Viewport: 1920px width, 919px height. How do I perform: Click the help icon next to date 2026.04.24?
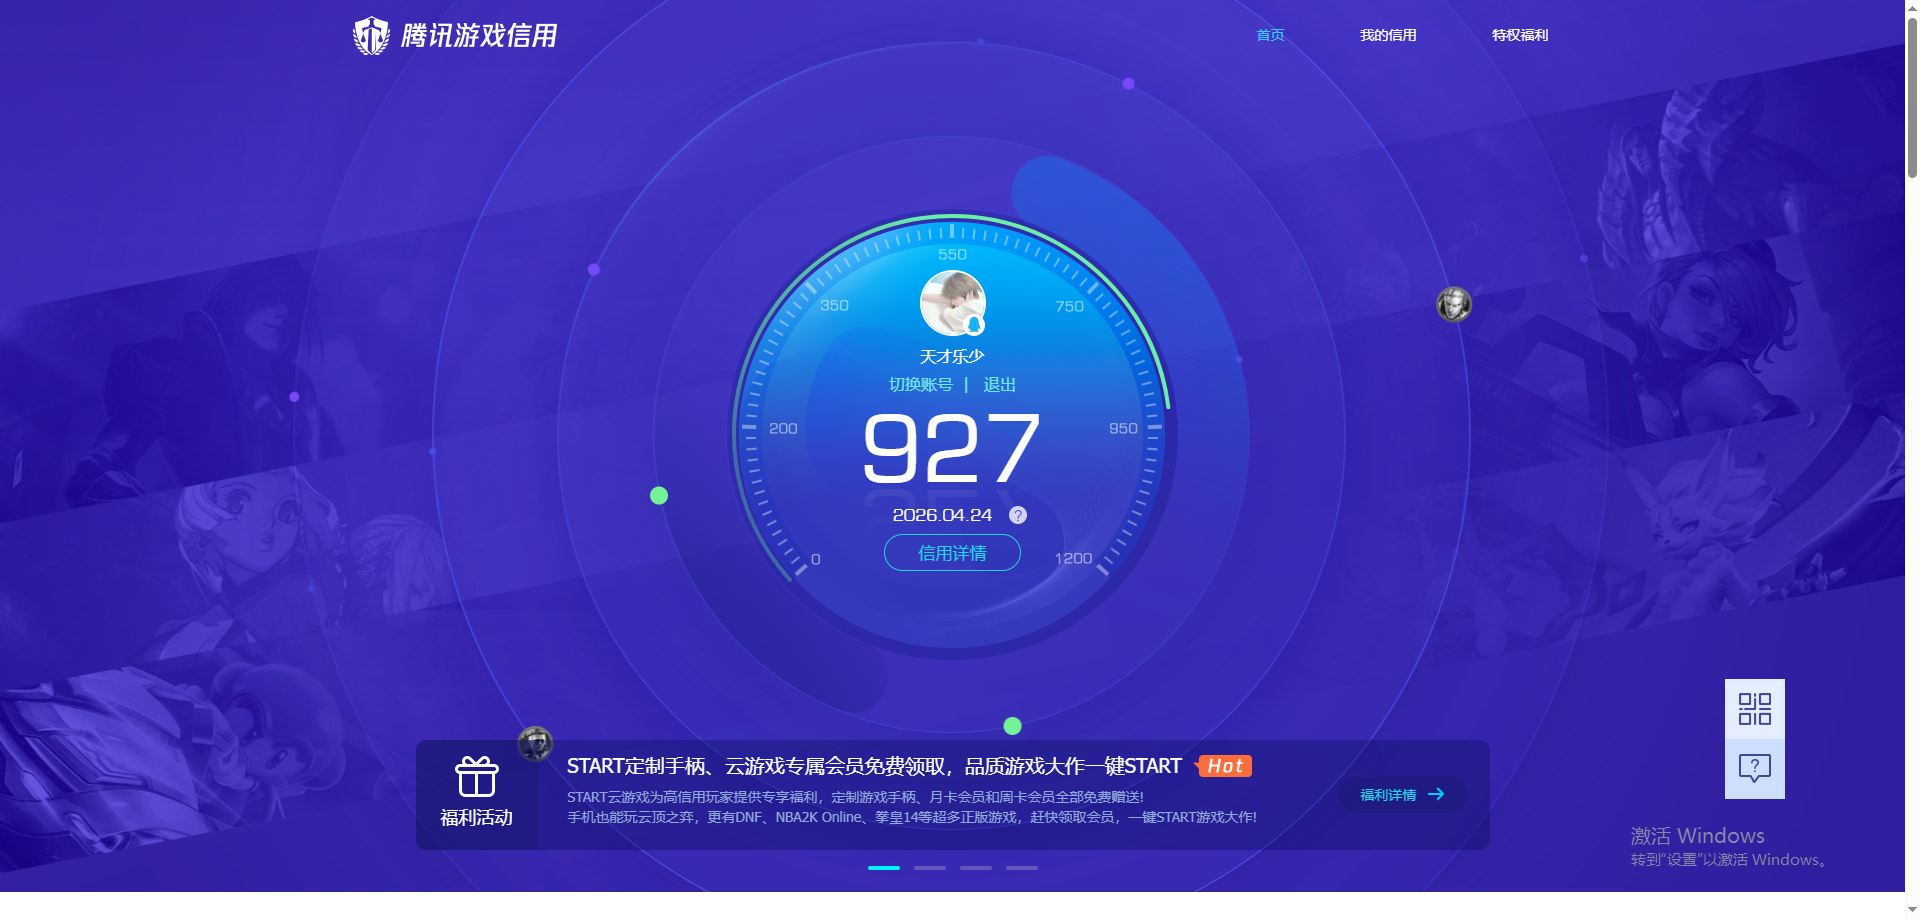point(1017,515)
